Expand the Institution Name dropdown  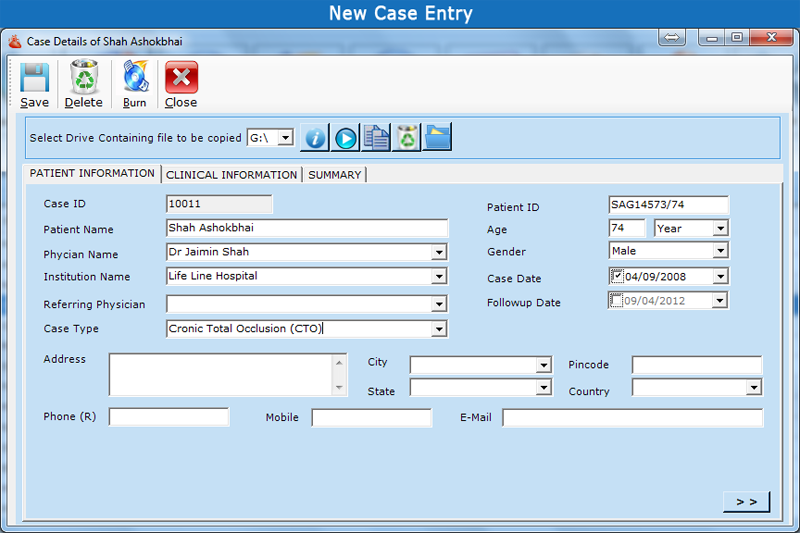[x=439, y=276]
